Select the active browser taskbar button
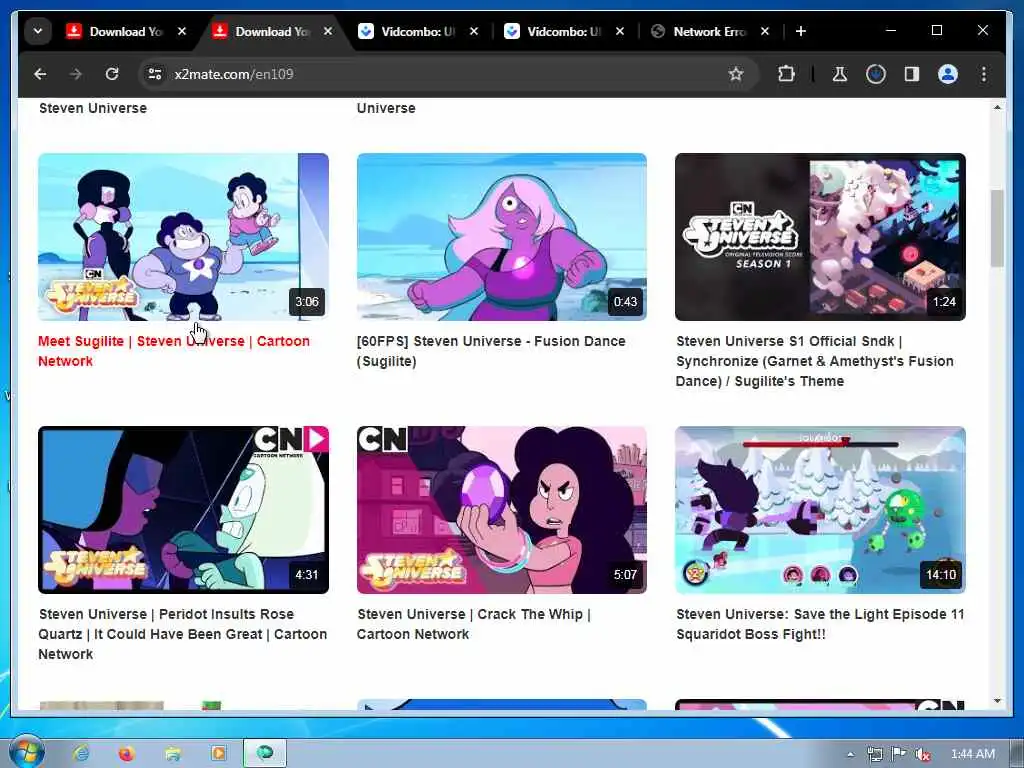The image size is (1024, 768). click(264, 754)
